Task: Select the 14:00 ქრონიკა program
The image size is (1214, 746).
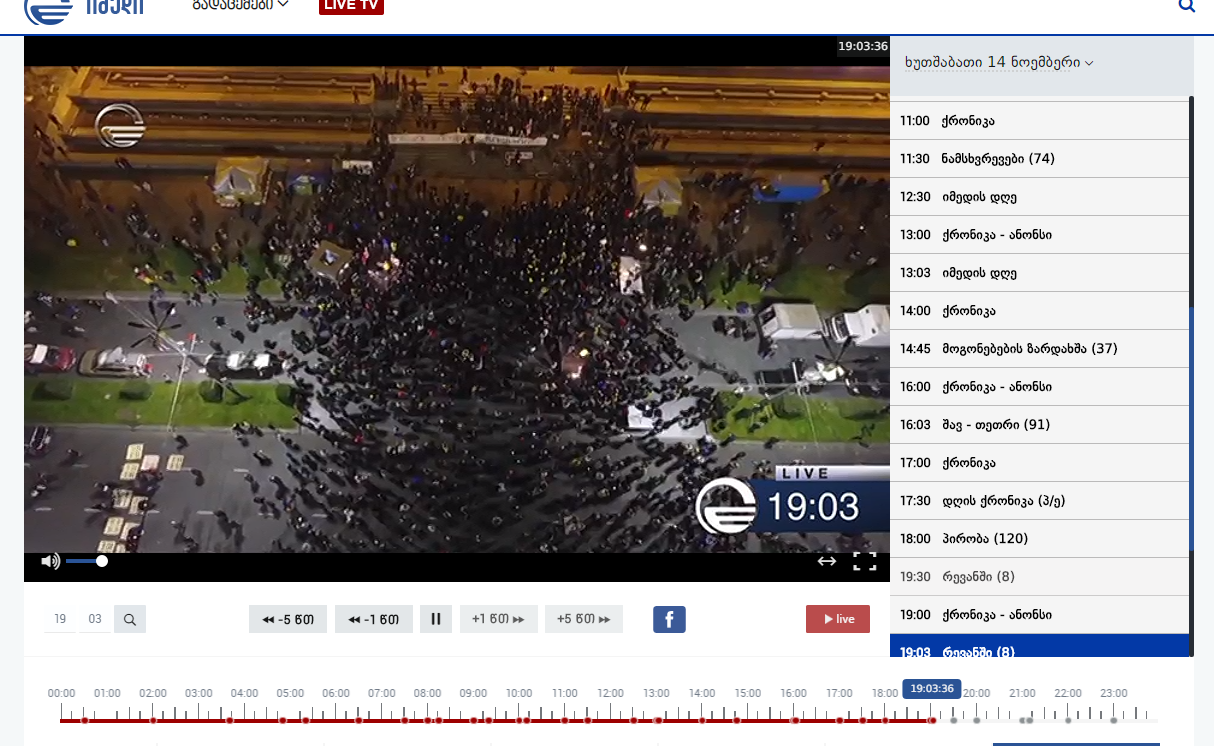Action: [x=1039, y=311]
